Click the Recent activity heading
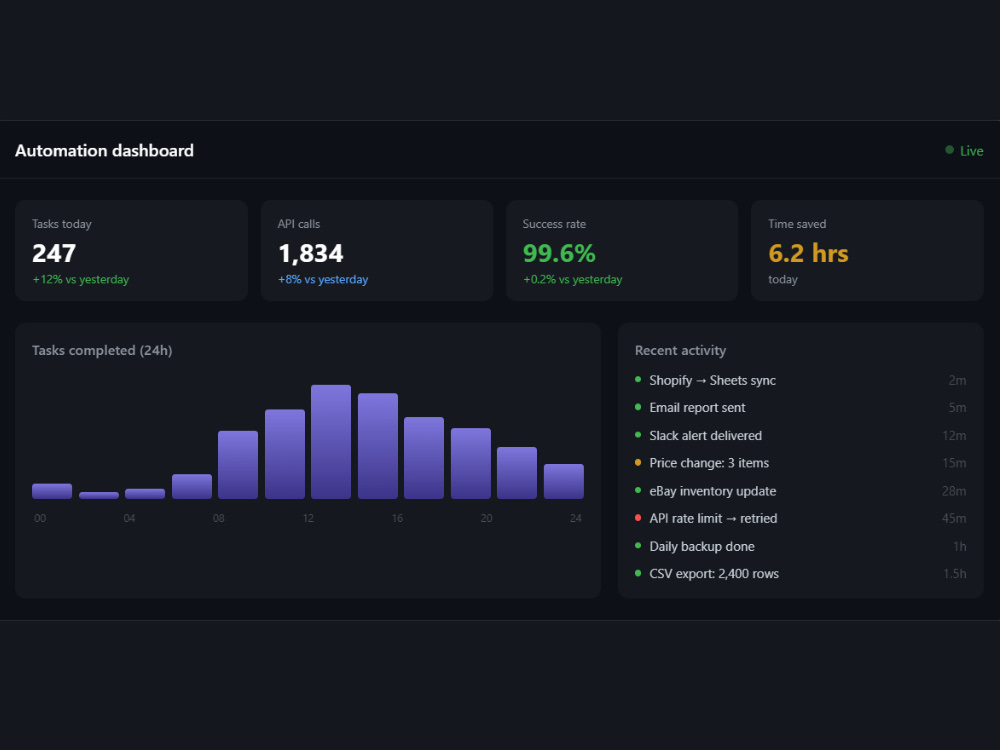This screenshot has height=750, width=1000. pos(680,350)
